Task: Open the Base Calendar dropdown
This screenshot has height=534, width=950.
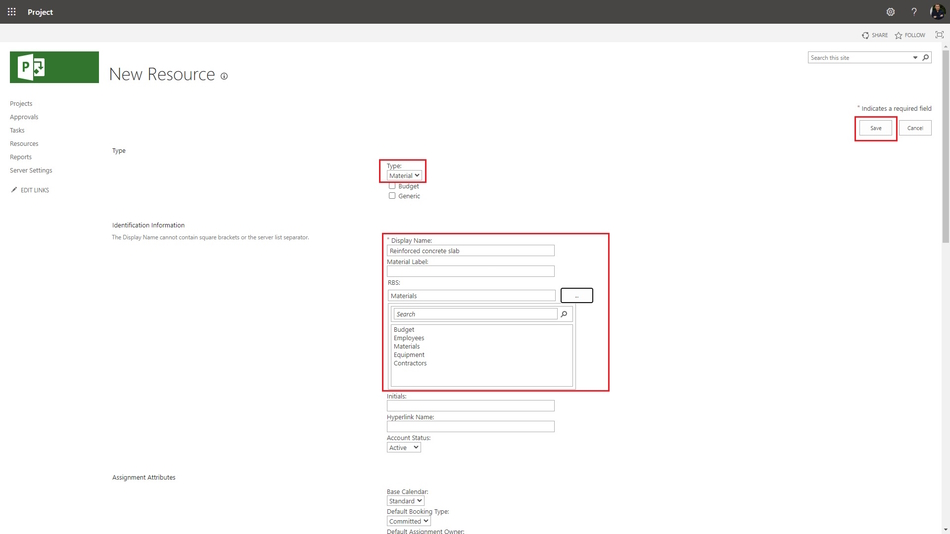Action: tap(405, 501)
